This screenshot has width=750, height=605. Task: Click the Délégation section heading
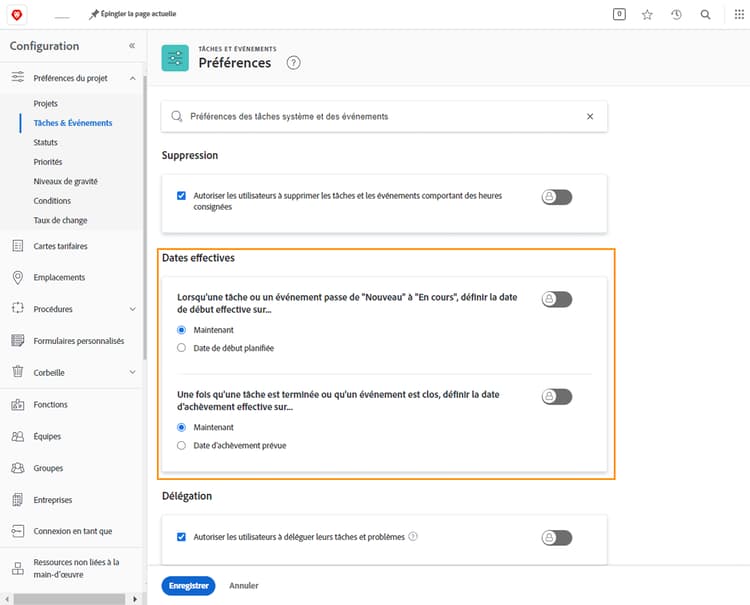(187, 496)
